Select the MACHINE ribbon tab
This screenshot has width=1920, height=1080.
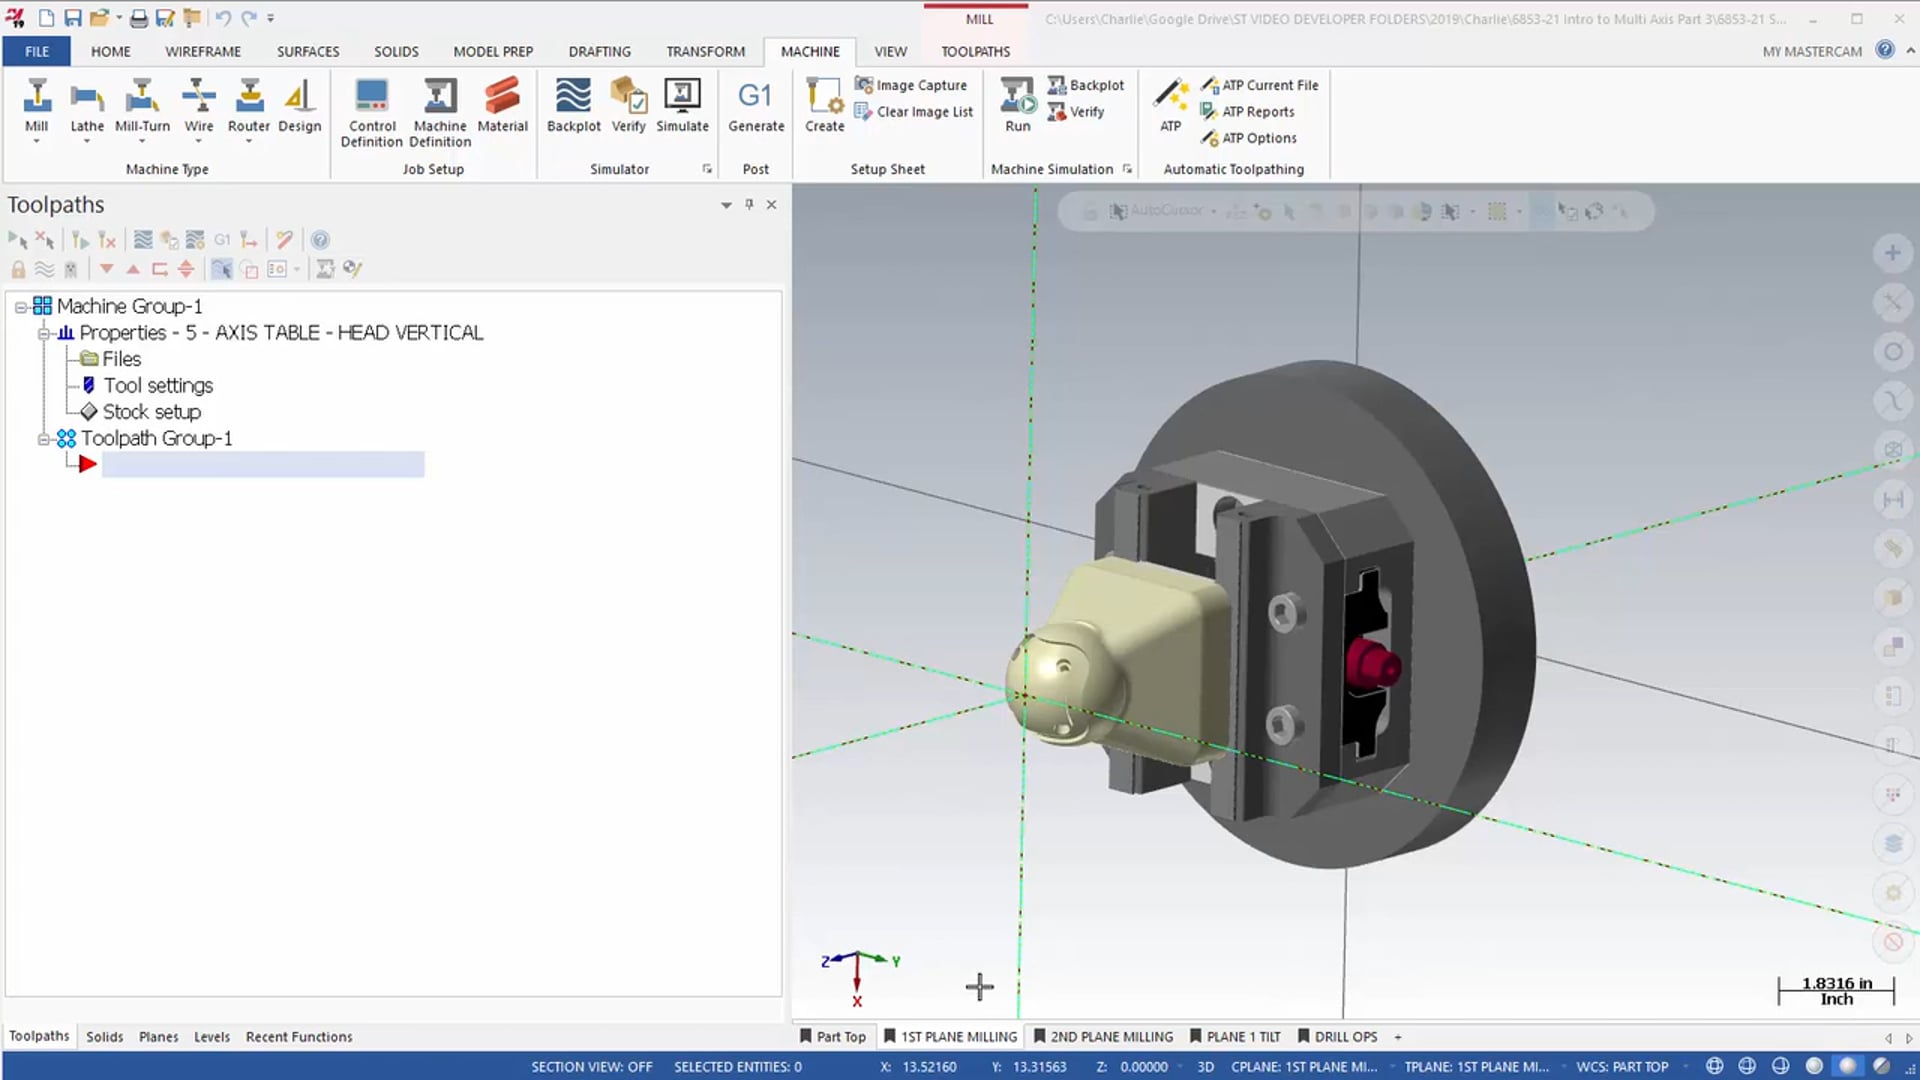[x=810, y=50]
